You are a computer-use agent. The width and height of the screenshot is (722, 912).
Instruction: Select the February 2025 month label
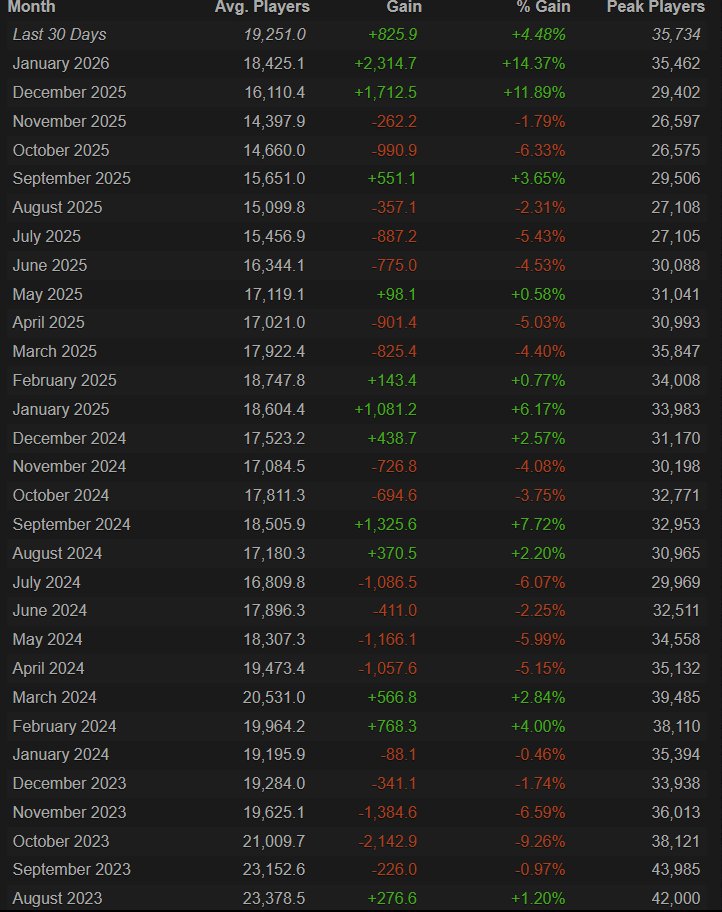tap(65, 380)
